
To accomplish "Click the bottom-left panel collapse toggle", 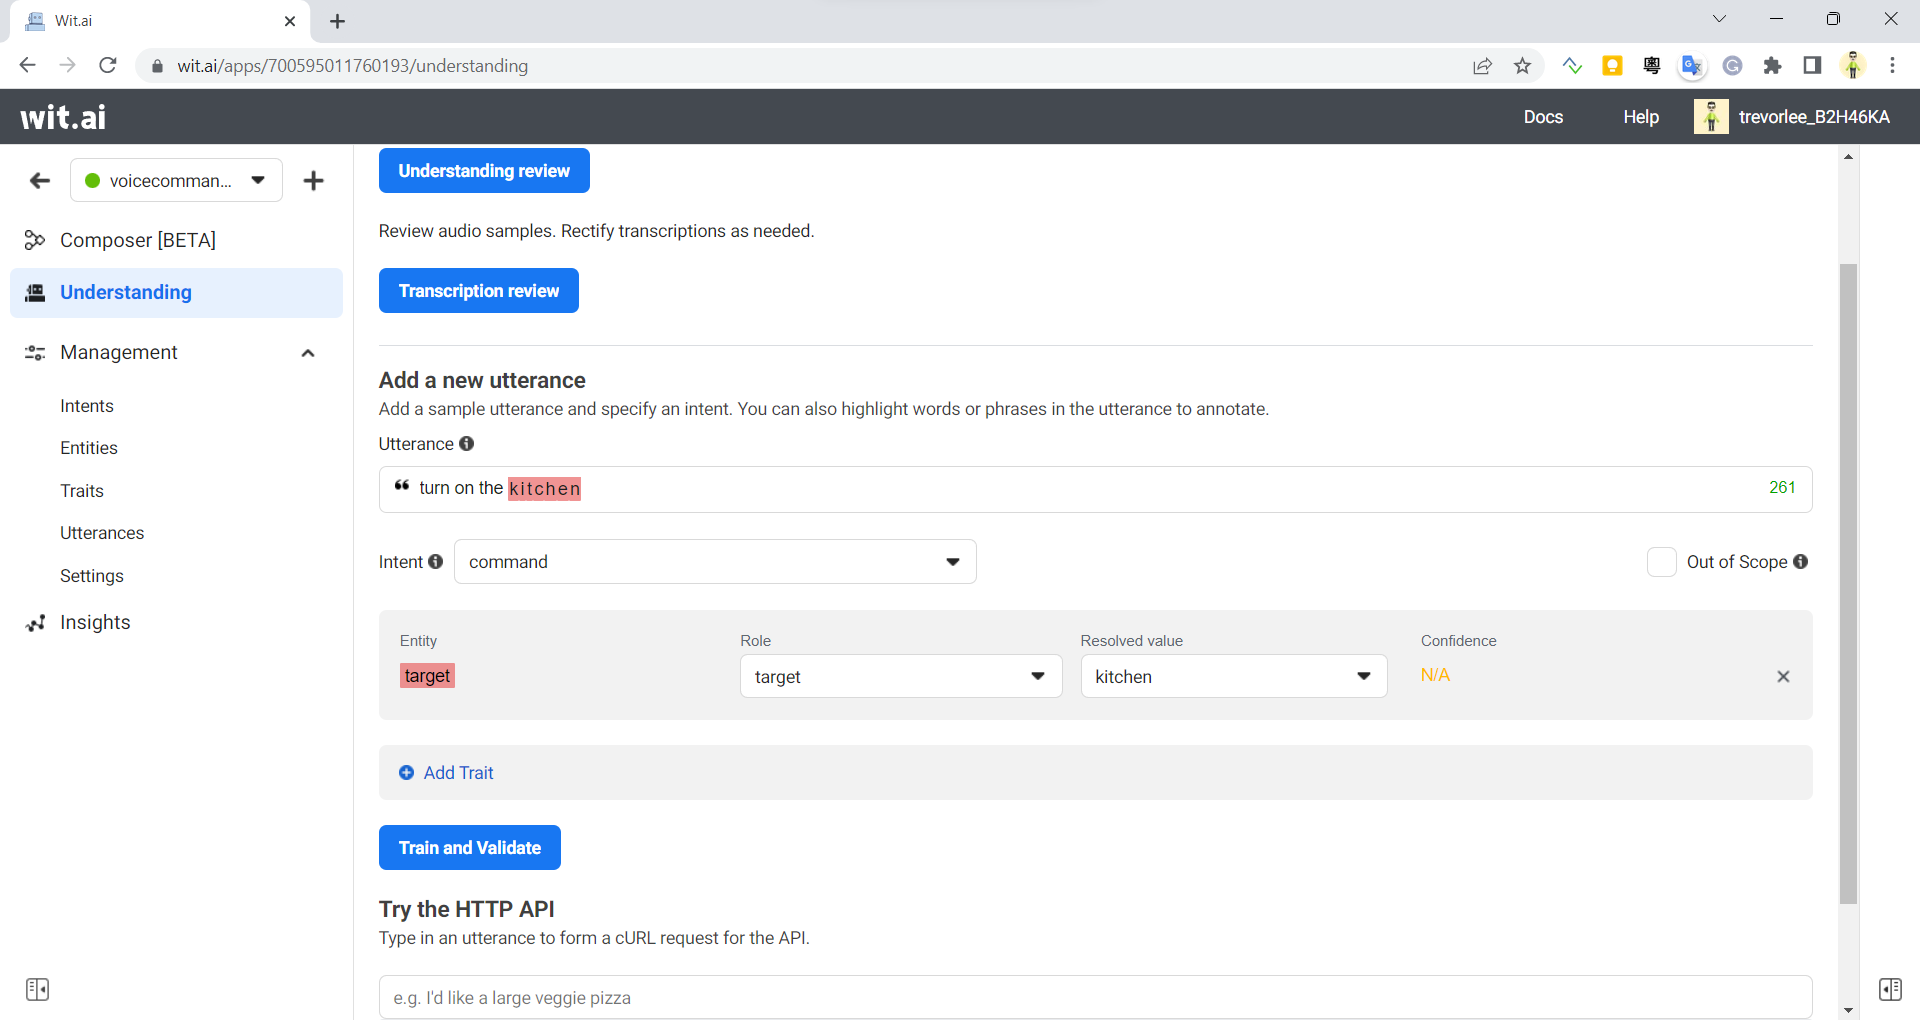I will tap(38, 989).
